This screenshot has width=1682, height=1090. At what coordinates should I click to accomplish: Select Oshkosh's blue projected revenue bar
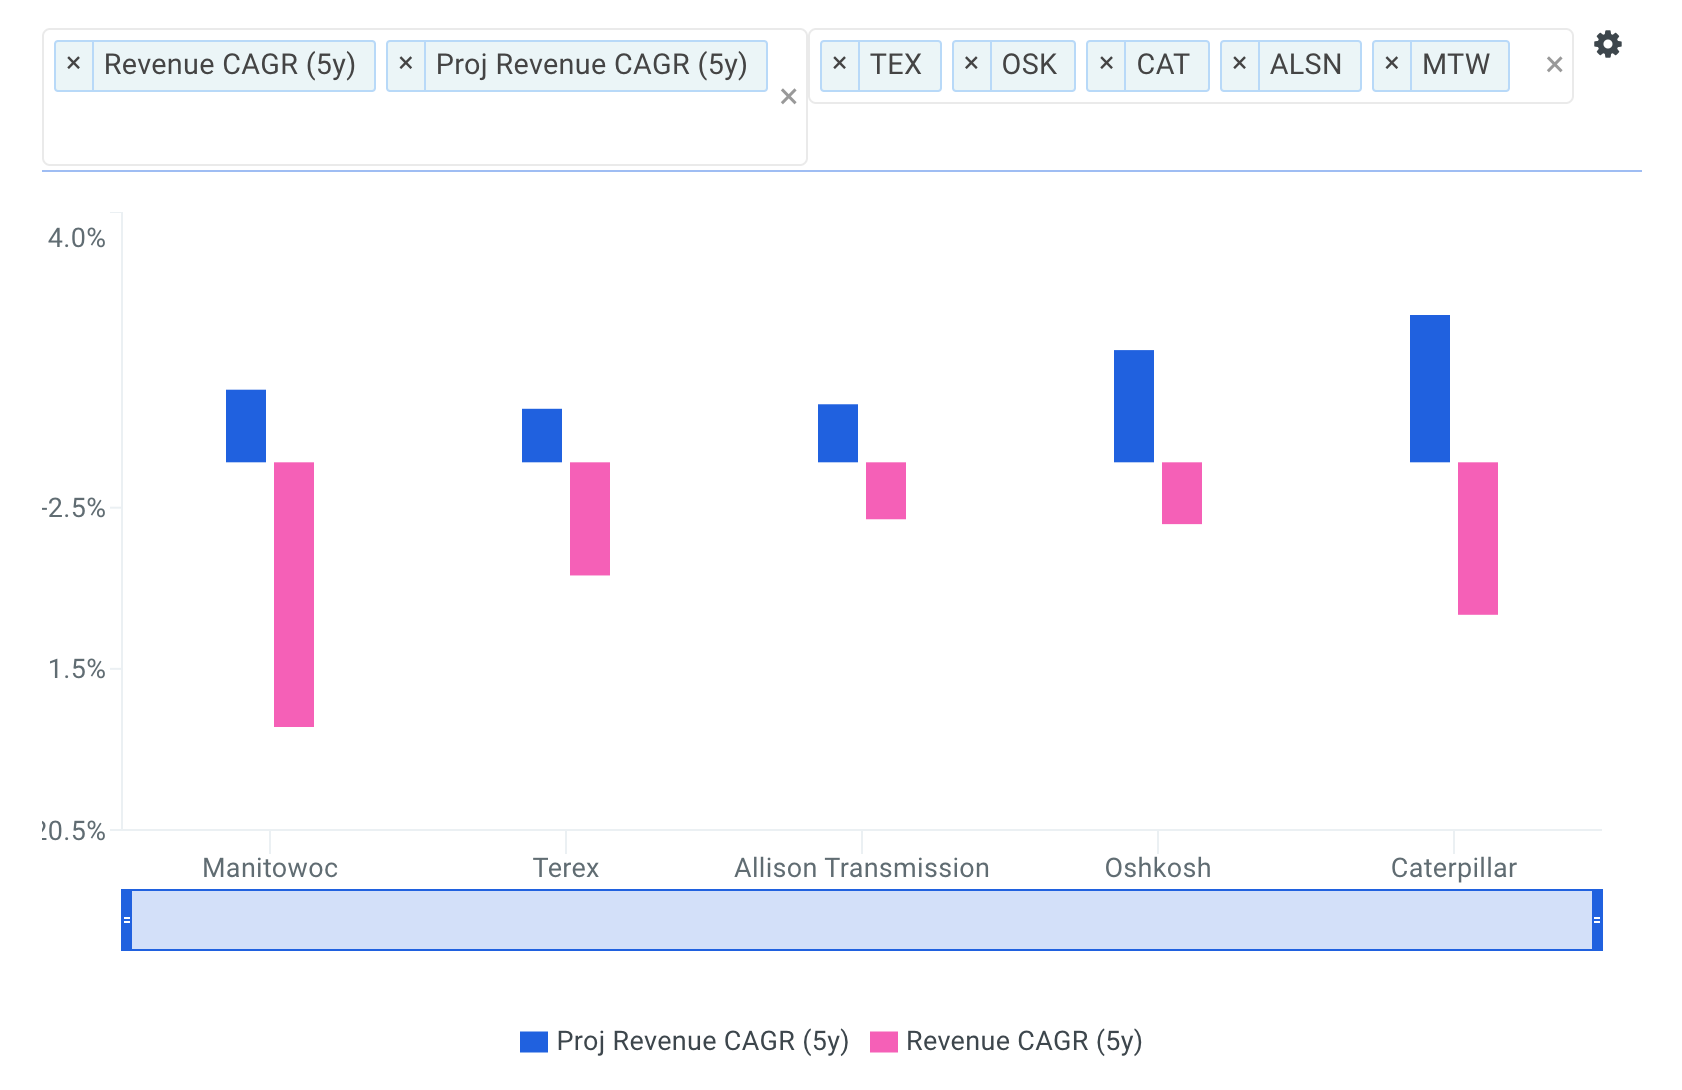[x=1134, y=406]
